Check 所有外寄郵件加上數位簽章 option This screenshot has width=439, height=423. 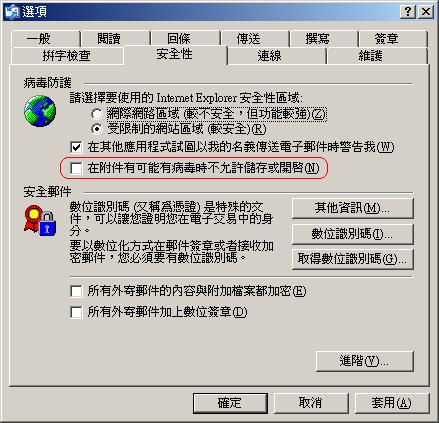76,312
